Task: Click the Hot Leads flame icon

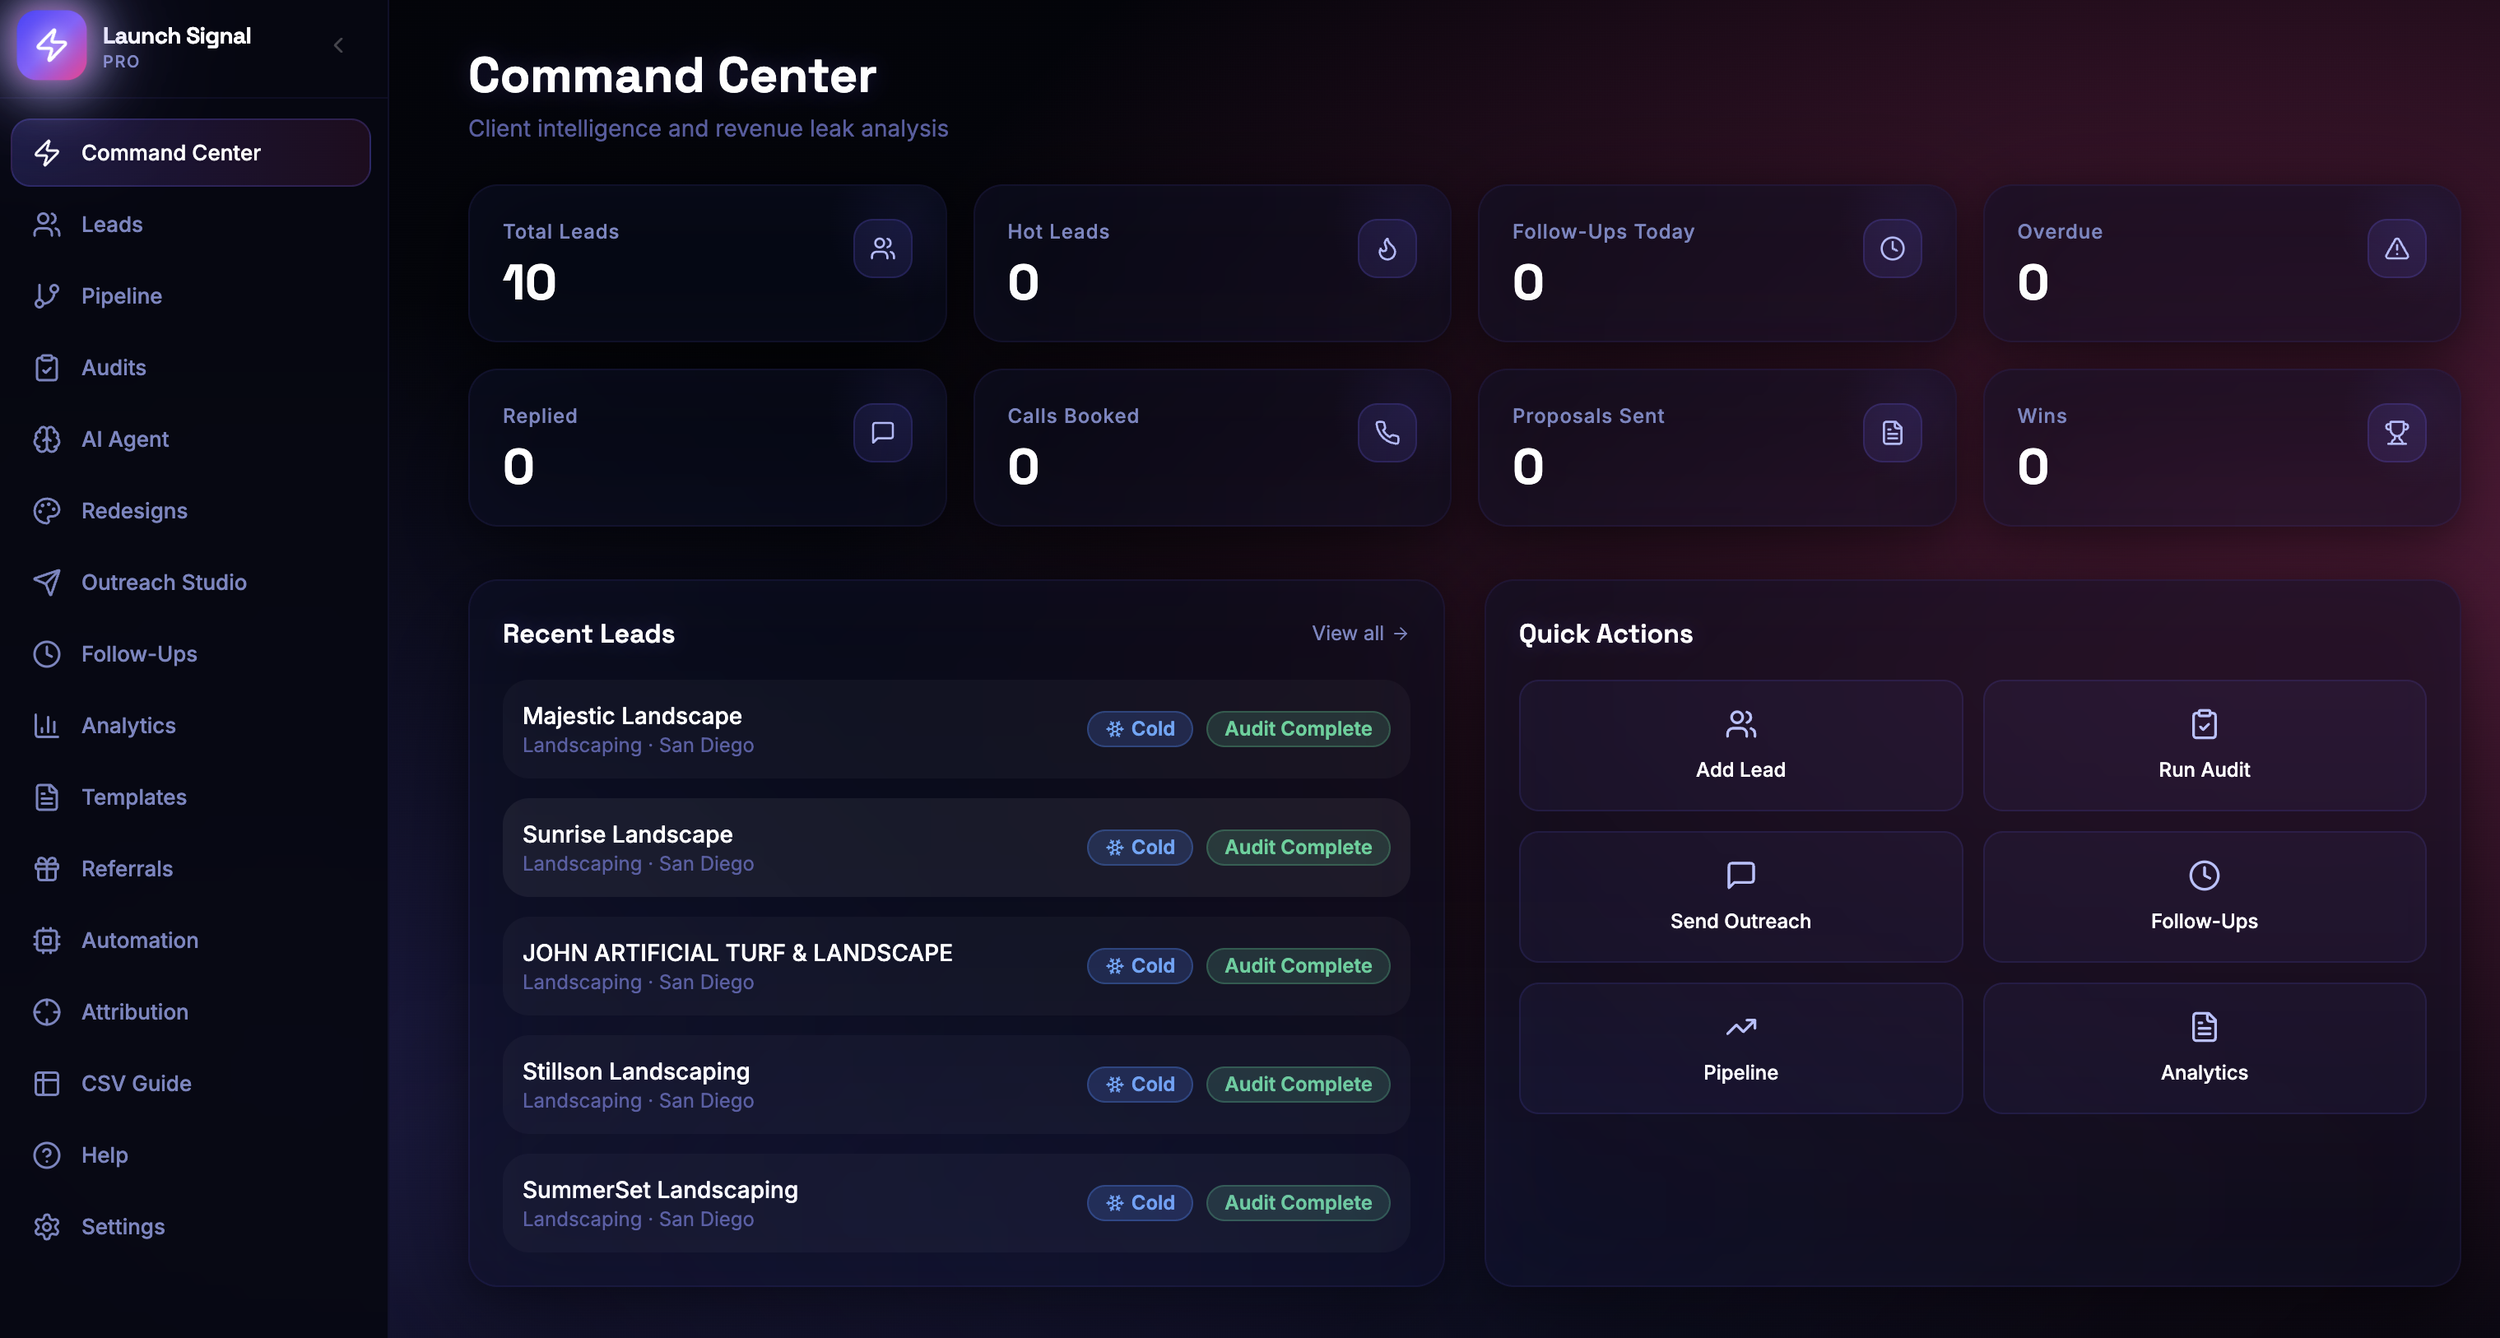Action: click(x=1388, y=248)
